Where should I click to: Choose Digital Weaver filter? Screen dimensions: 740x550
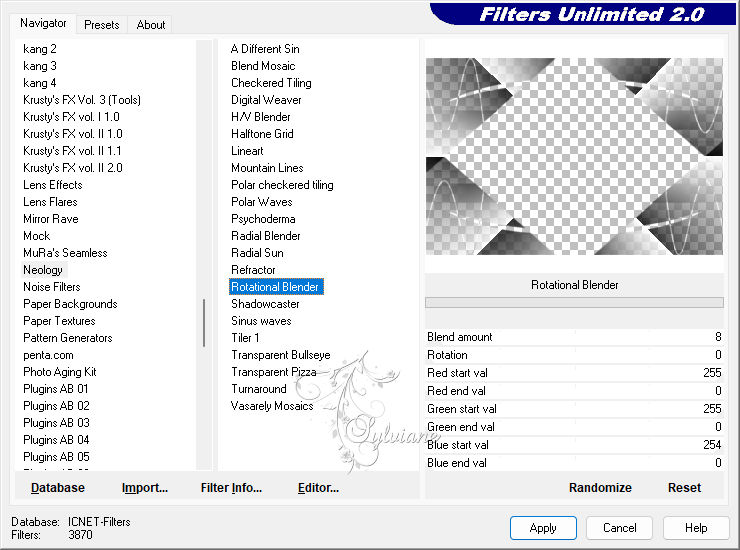(x=266, y=100)
